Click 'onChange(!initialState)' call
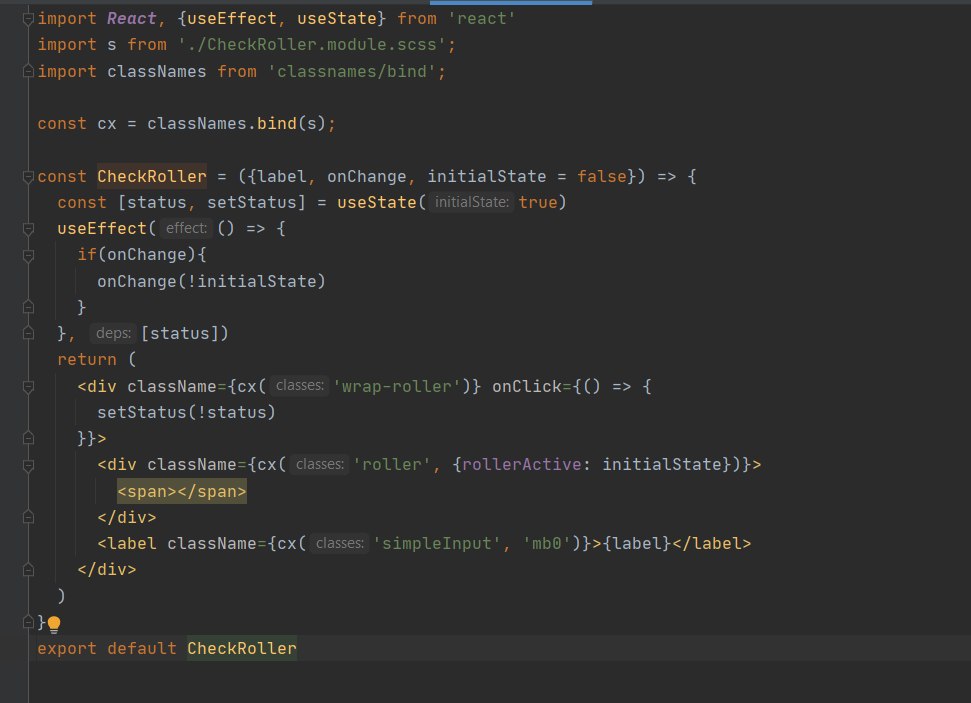This screenshot has height=703, width=971. (211, 281)
